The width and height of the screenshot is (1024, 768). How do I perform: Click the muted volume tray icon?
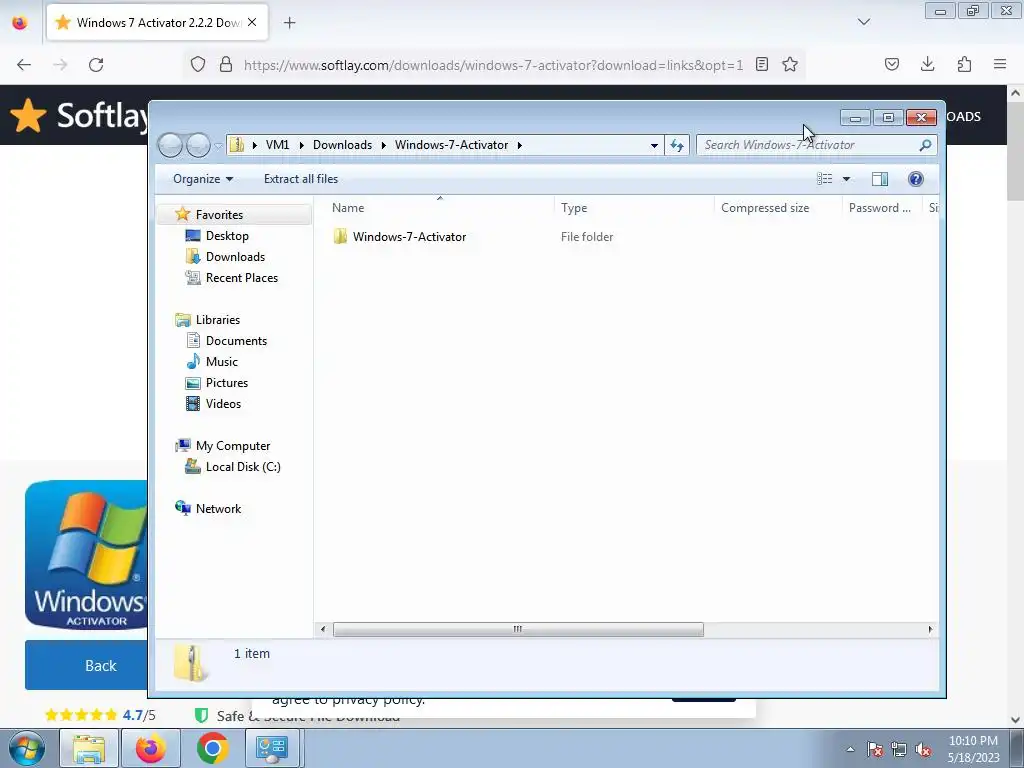click(x=923, y=750)
